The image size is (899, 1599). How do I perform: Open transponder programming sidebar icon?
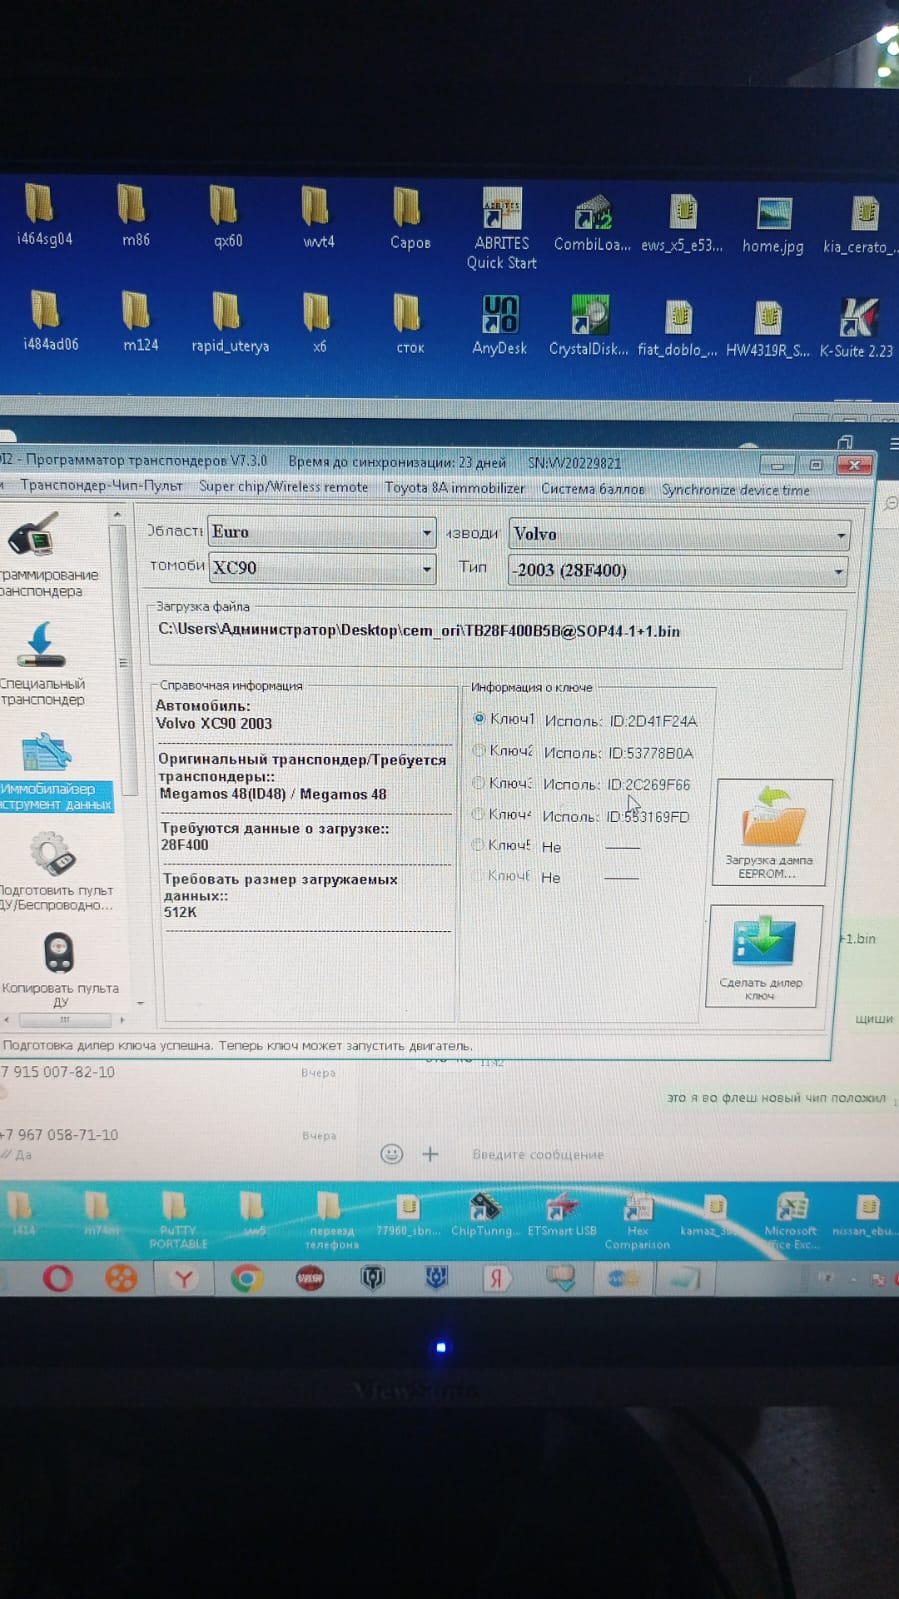(x=35, y=537)
